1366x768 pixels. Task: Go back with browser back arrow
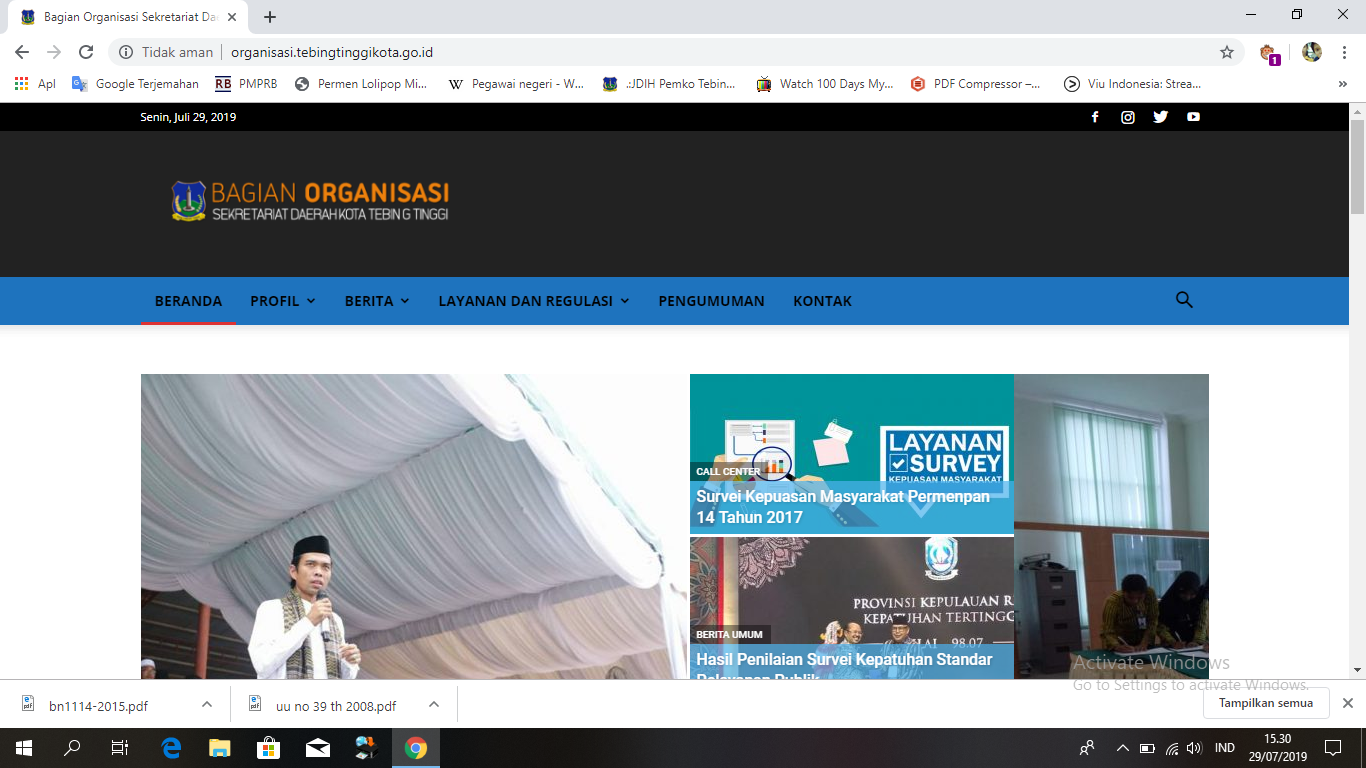pyautogui.click(x=22, y=52)
